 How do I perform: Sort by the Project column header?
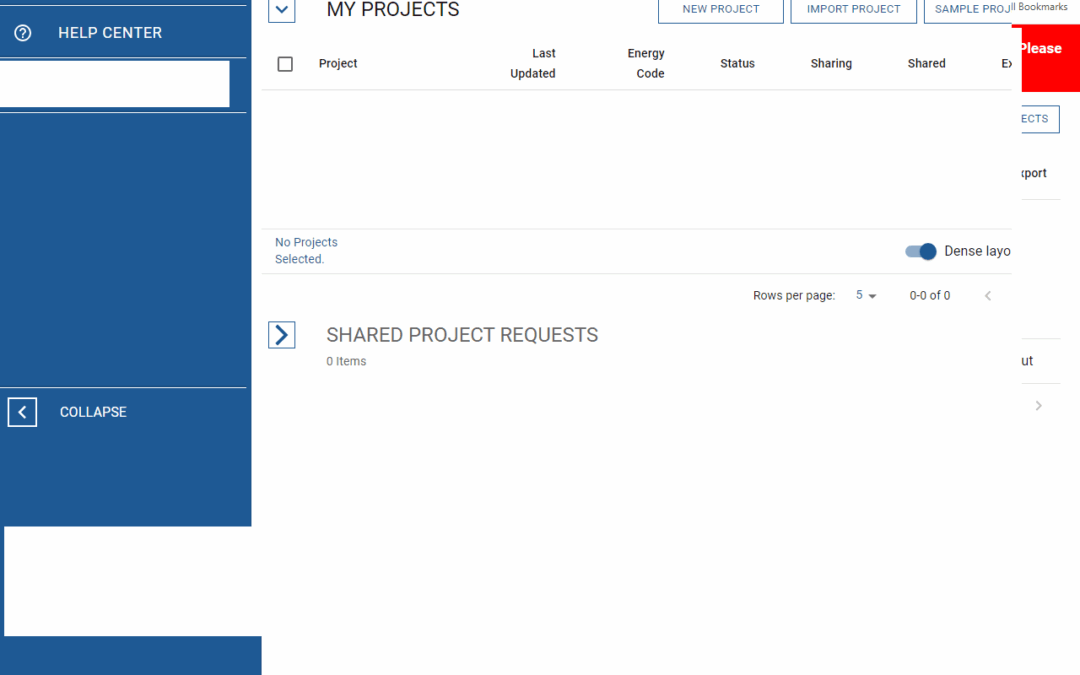tap(338, 64)
